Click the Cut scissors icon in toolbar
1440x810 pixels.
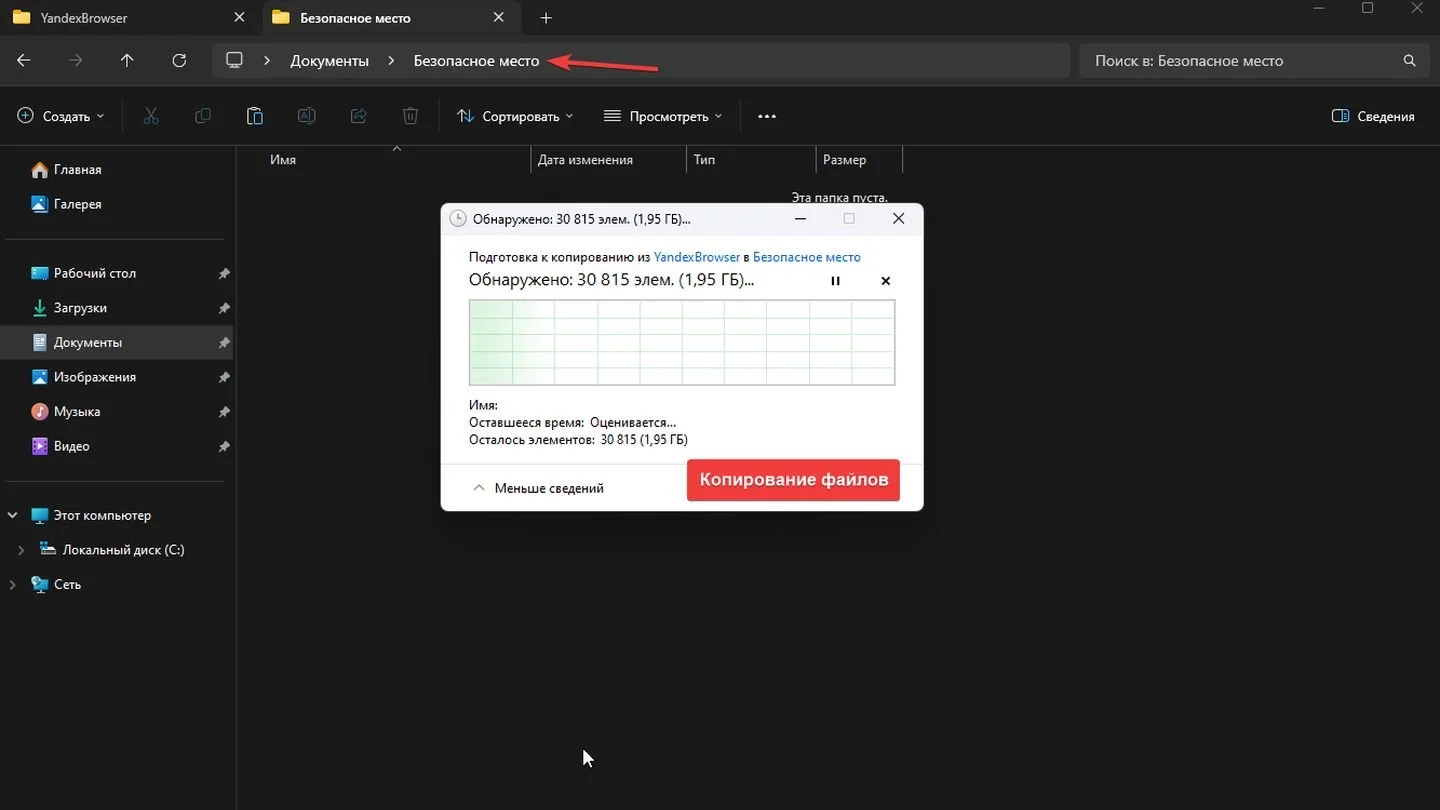click(x=151, y=116)
